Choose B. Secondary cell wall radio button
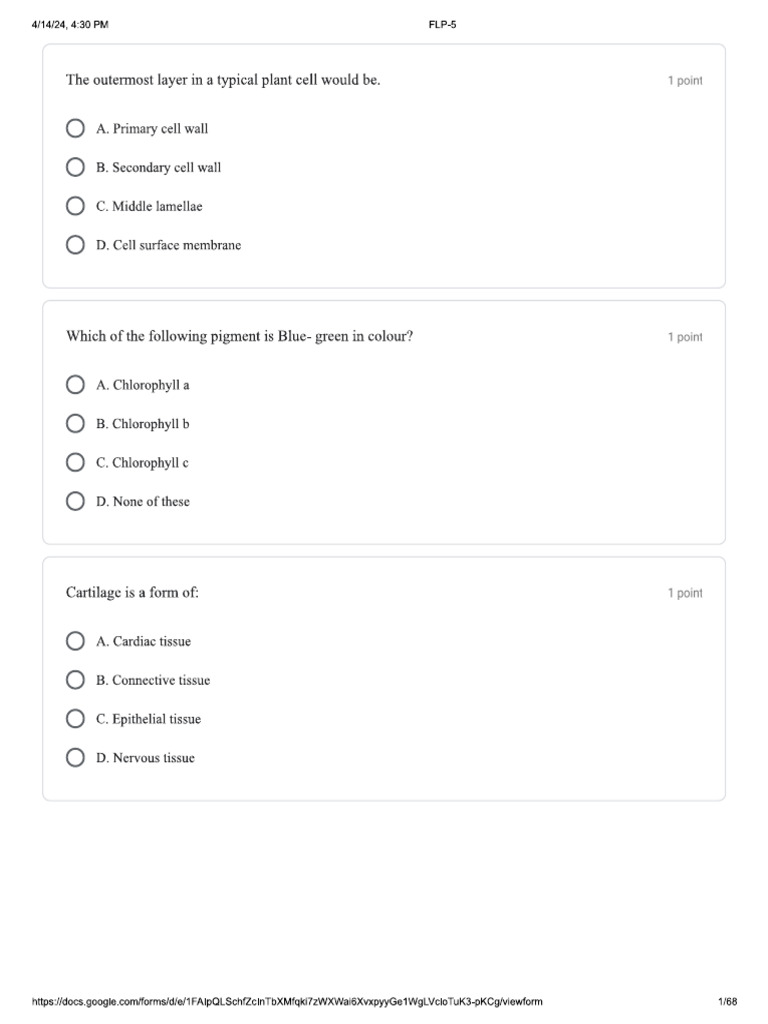Viewport: 768px width, 1024px height. click(76, 168)
